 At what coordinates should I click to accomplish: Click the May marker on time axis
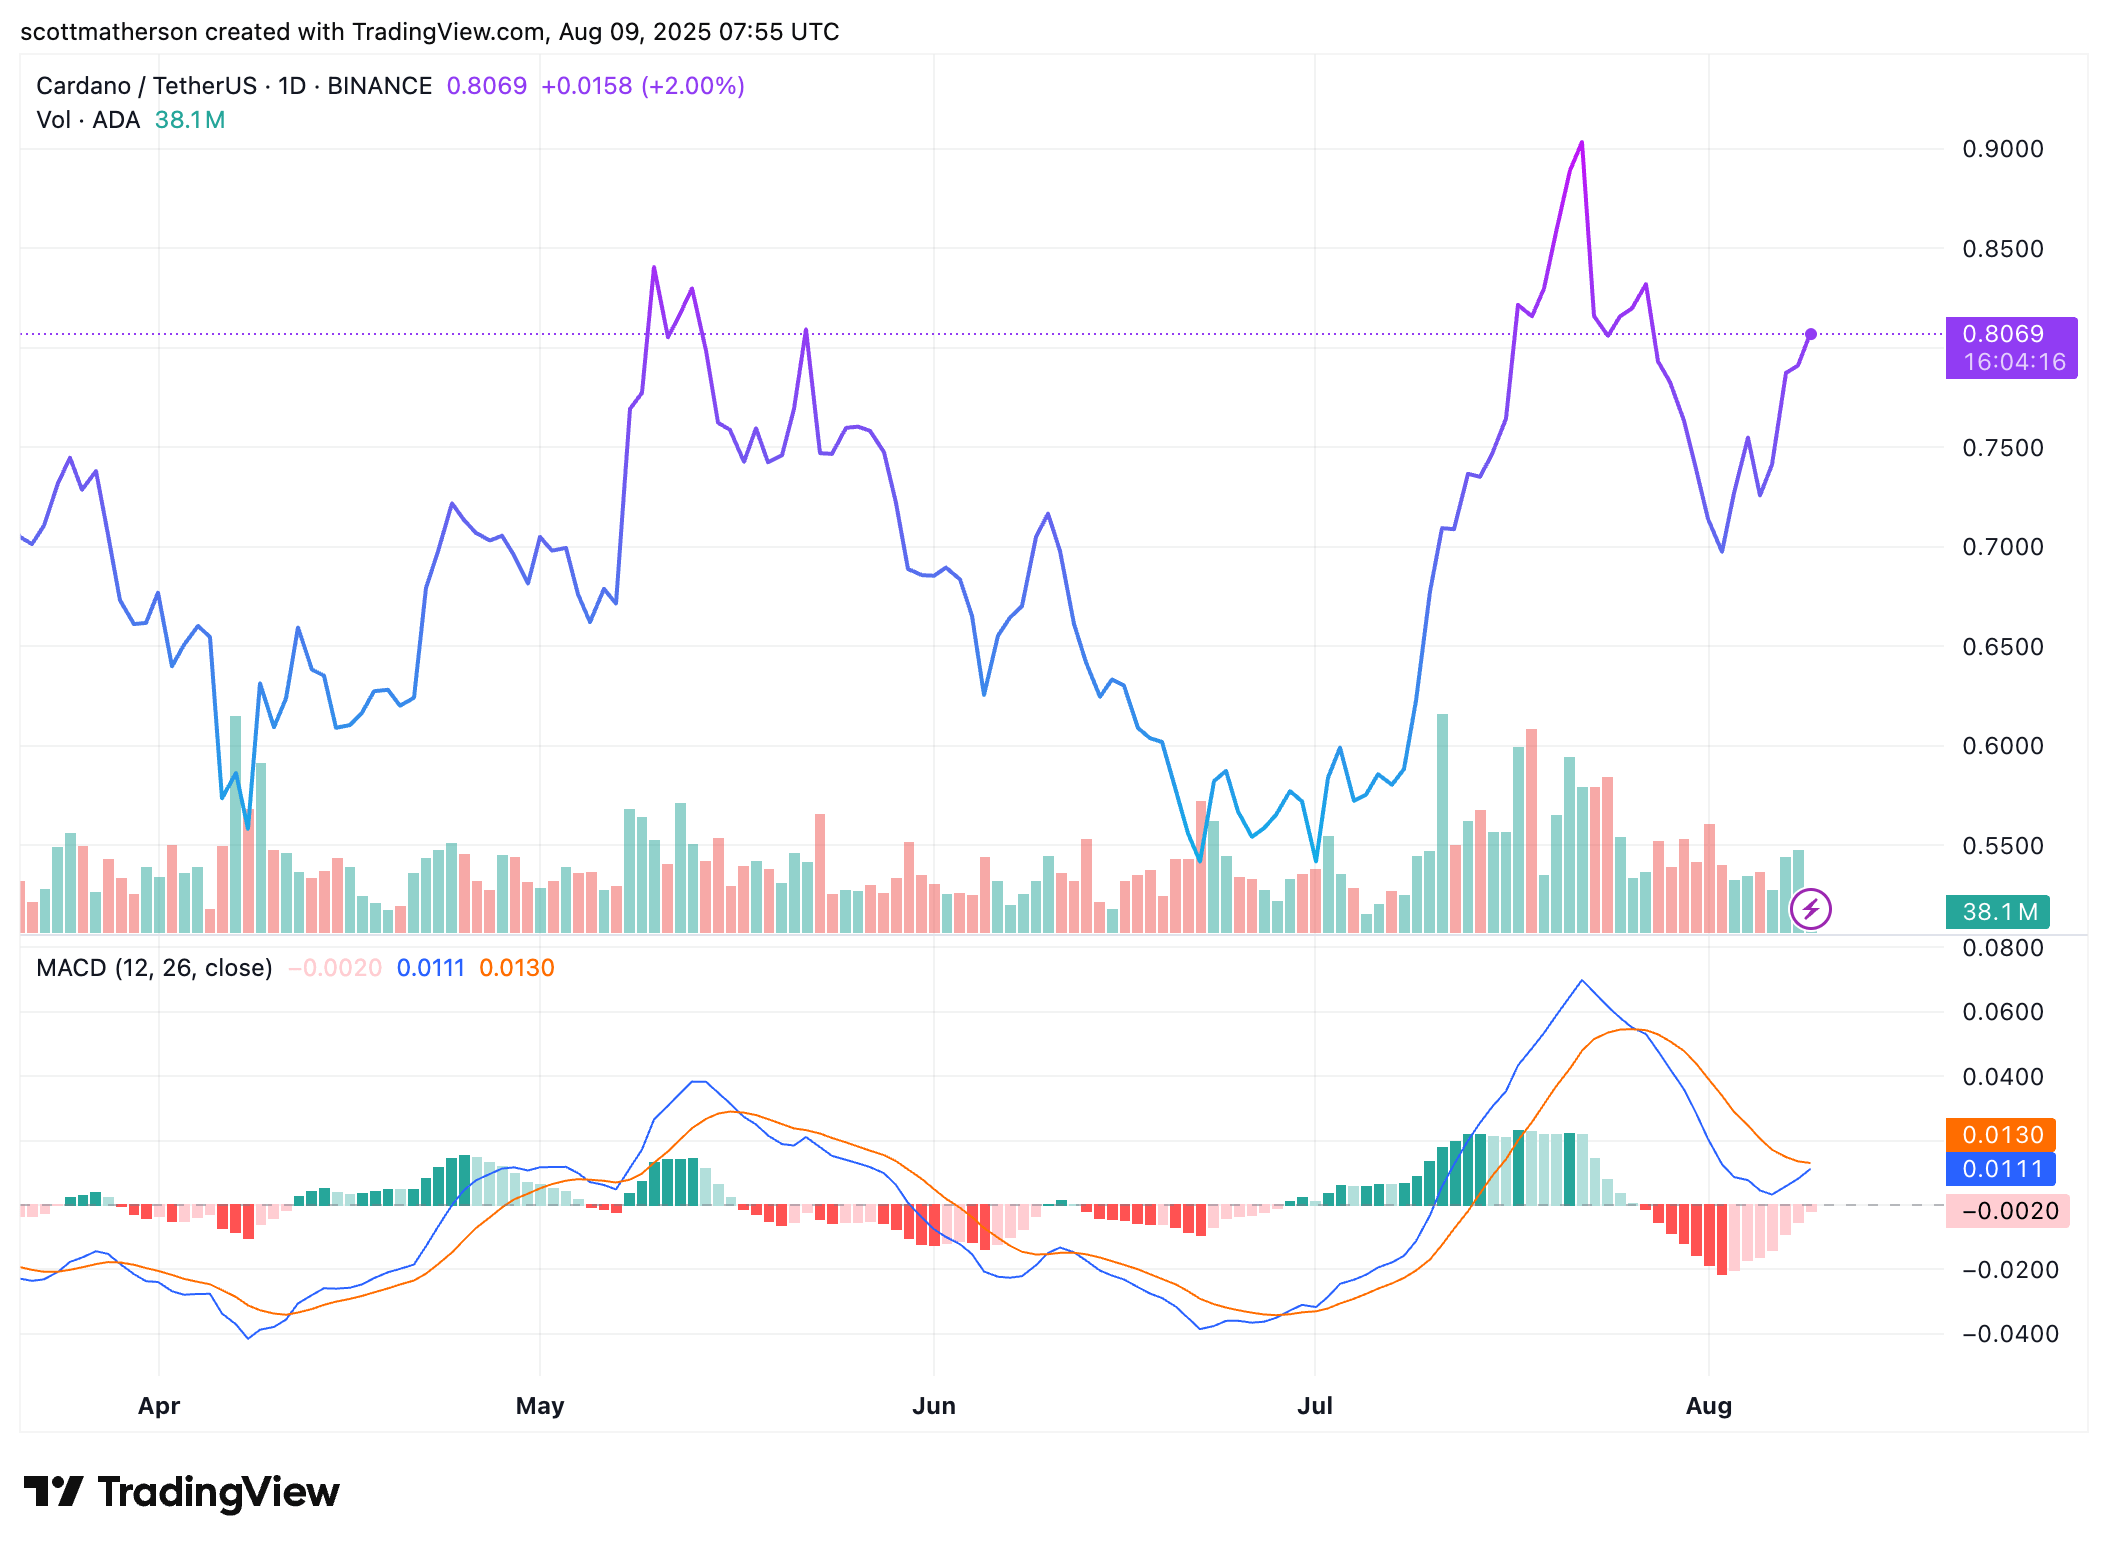540,1406
